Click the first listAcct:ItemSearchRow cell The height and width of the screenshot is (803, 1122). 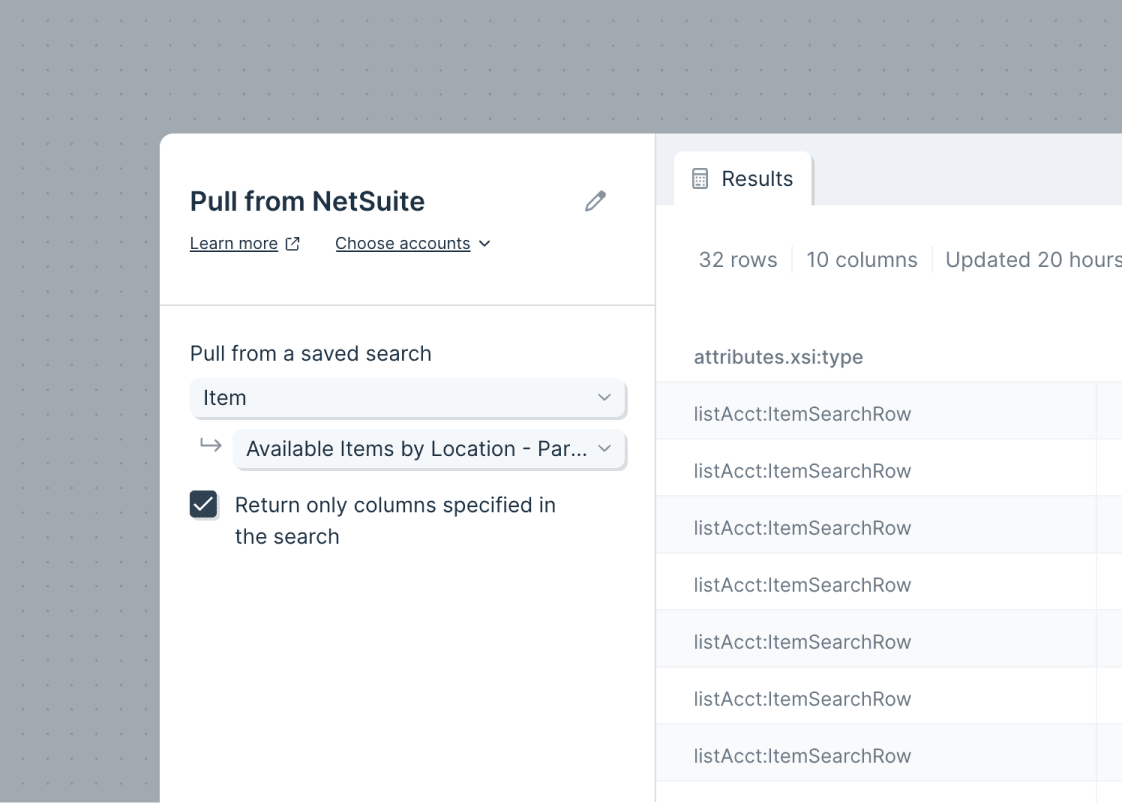coord(802,414)
